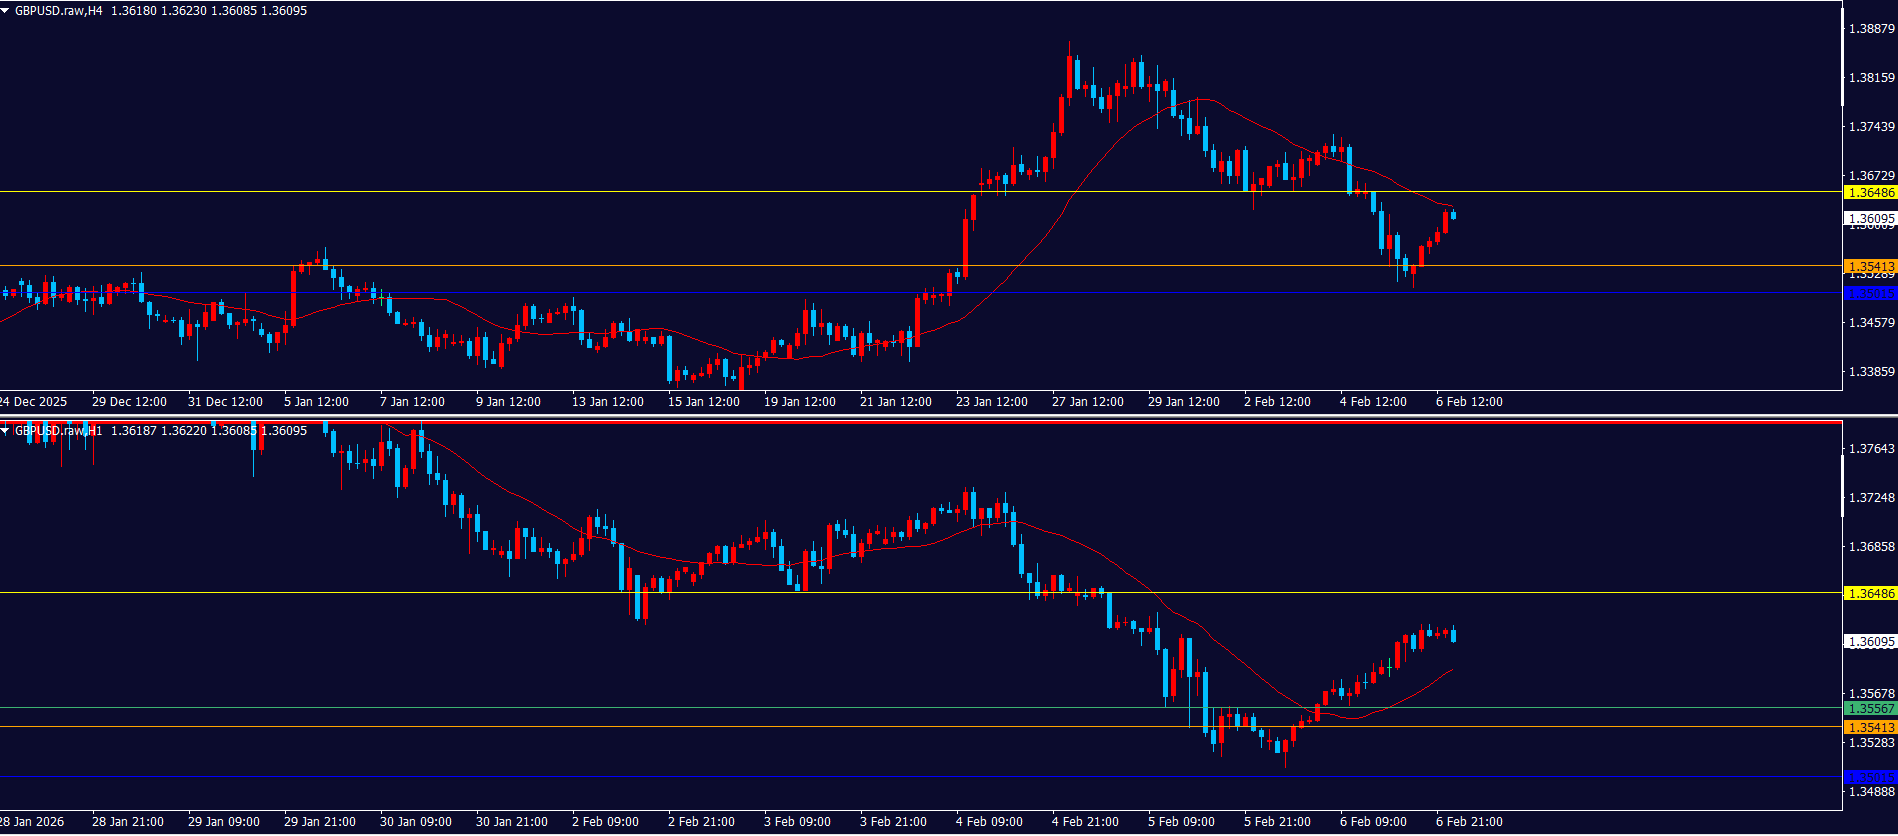Click the 6 Feb 21:00 label on H1 time axis
Screen dimensions: 1898x836
pyautogui.click(x=1468, y=822)
